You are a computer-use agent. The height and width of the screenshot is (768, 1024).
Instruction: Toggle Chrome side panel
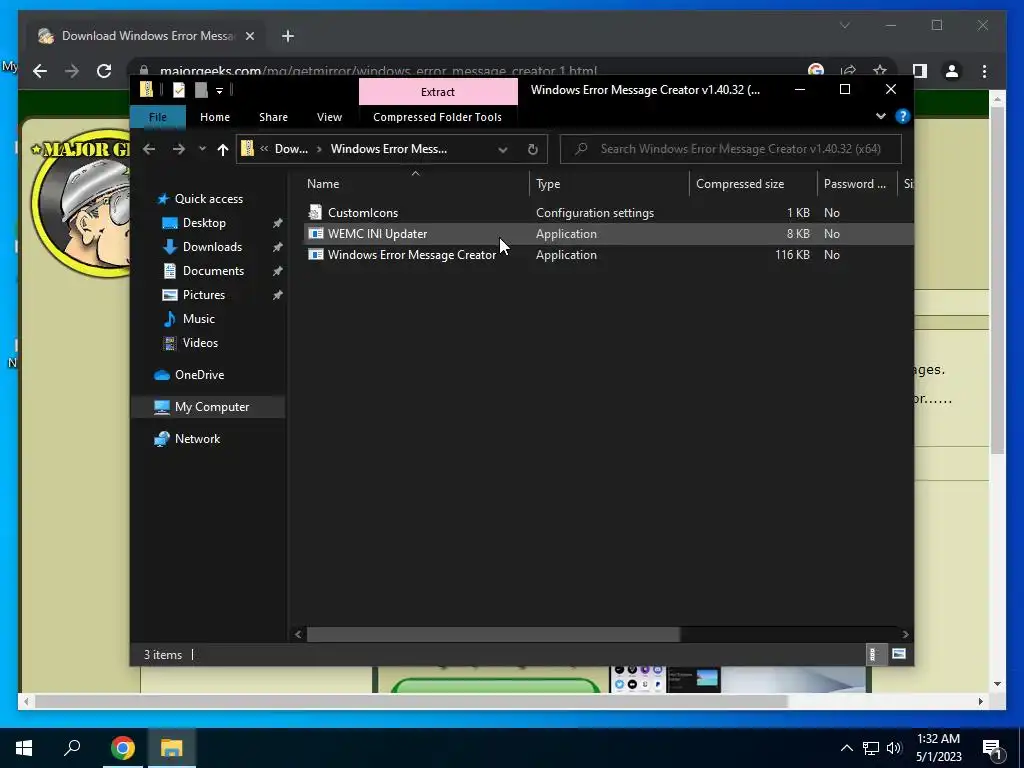tap(920, 71)
